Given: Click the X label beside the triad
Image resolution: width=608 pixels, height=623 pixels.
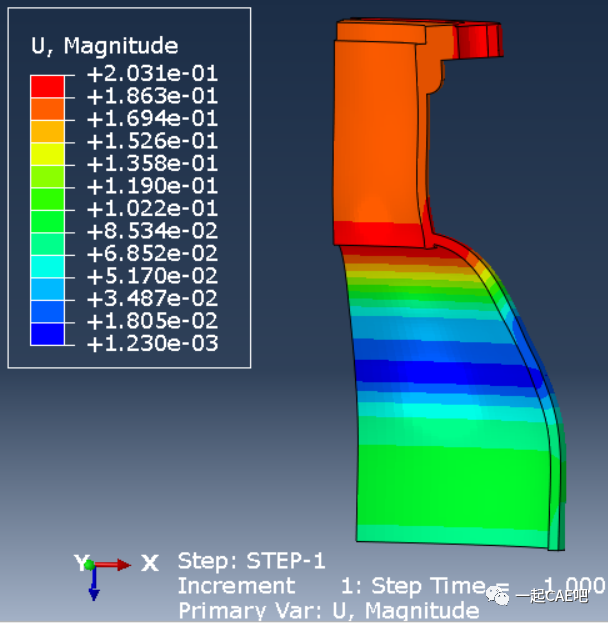Looking at the screenshot, I should (150, 563).
